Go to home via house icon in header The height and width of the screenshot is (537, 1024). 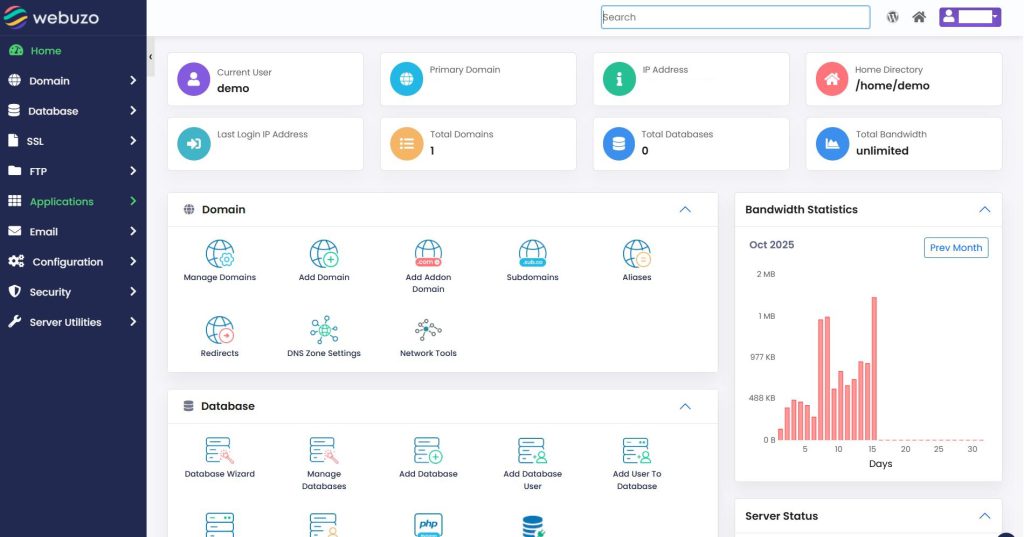919,17
